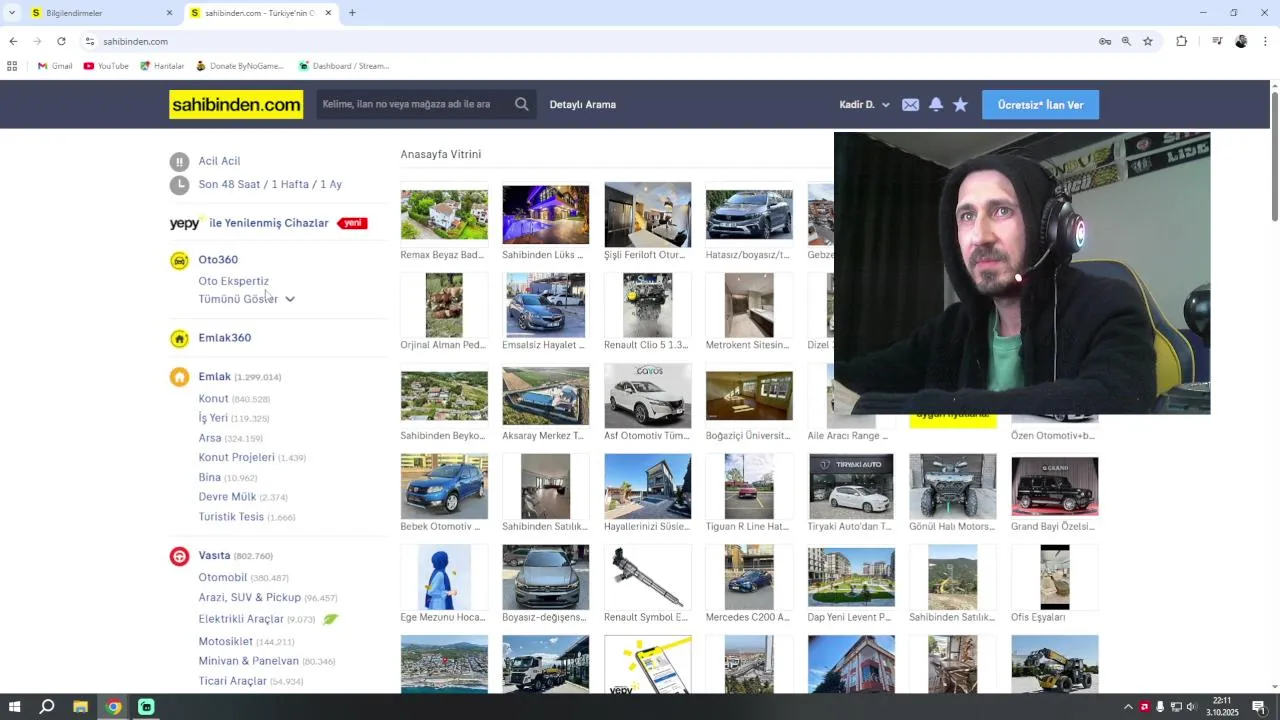
Task: Click the browser address bar
Action: click(590, 41)
